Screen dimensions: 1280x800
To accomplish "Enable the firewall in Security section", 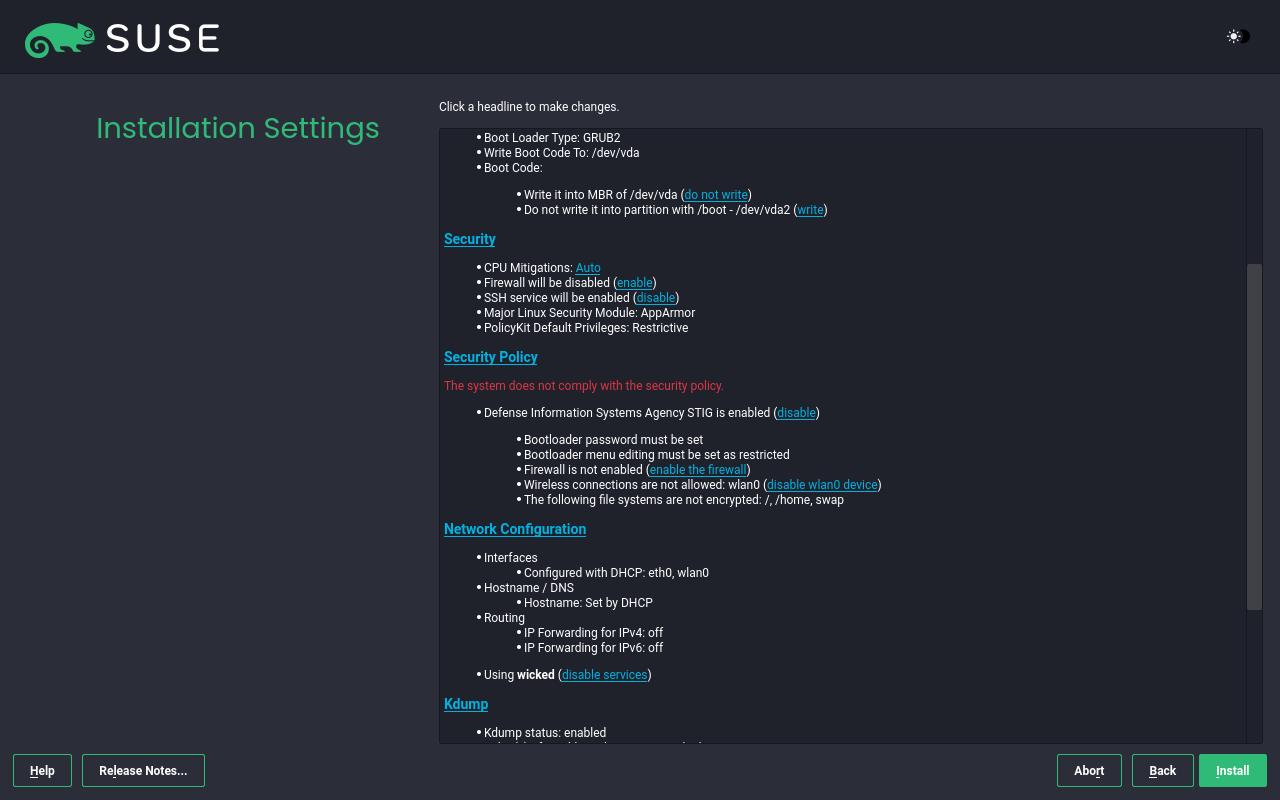I will [x=634, y=283].
